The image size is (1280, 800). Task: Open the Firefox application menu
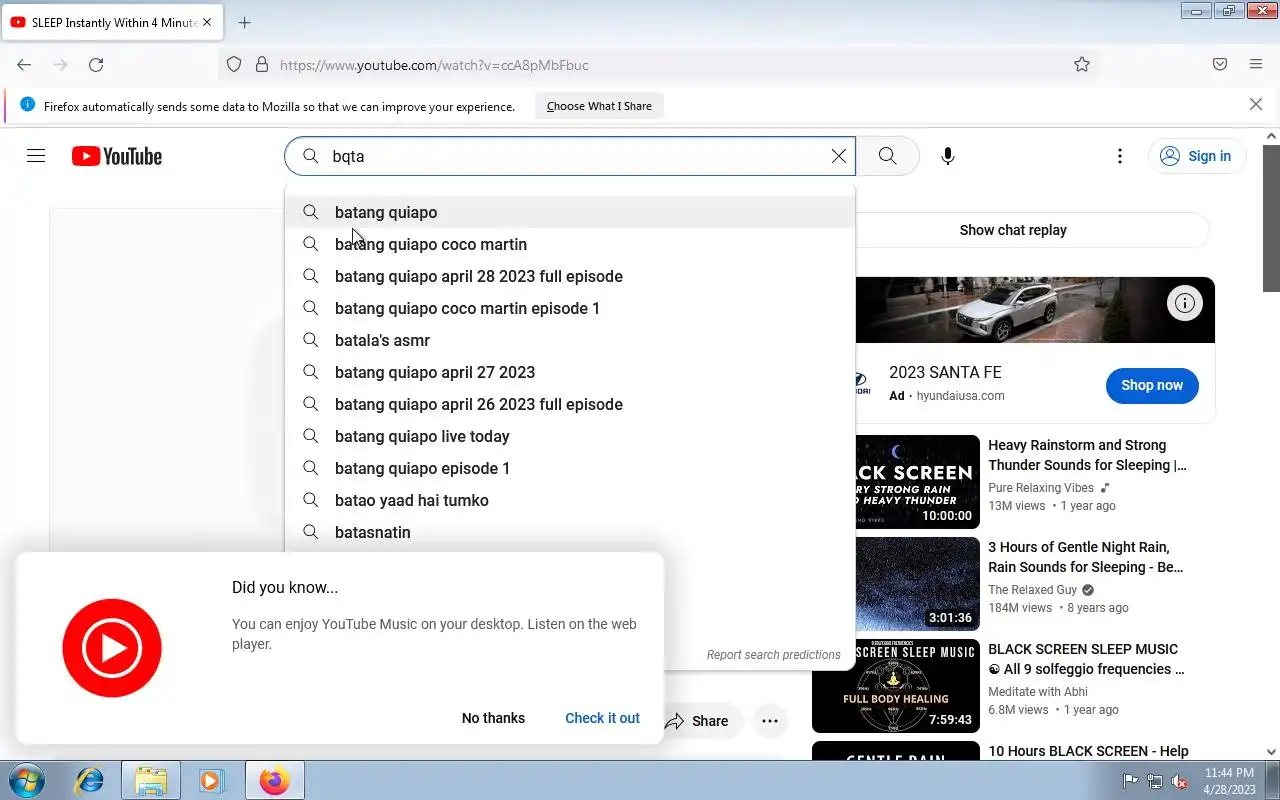click(x=1256, y=65)
